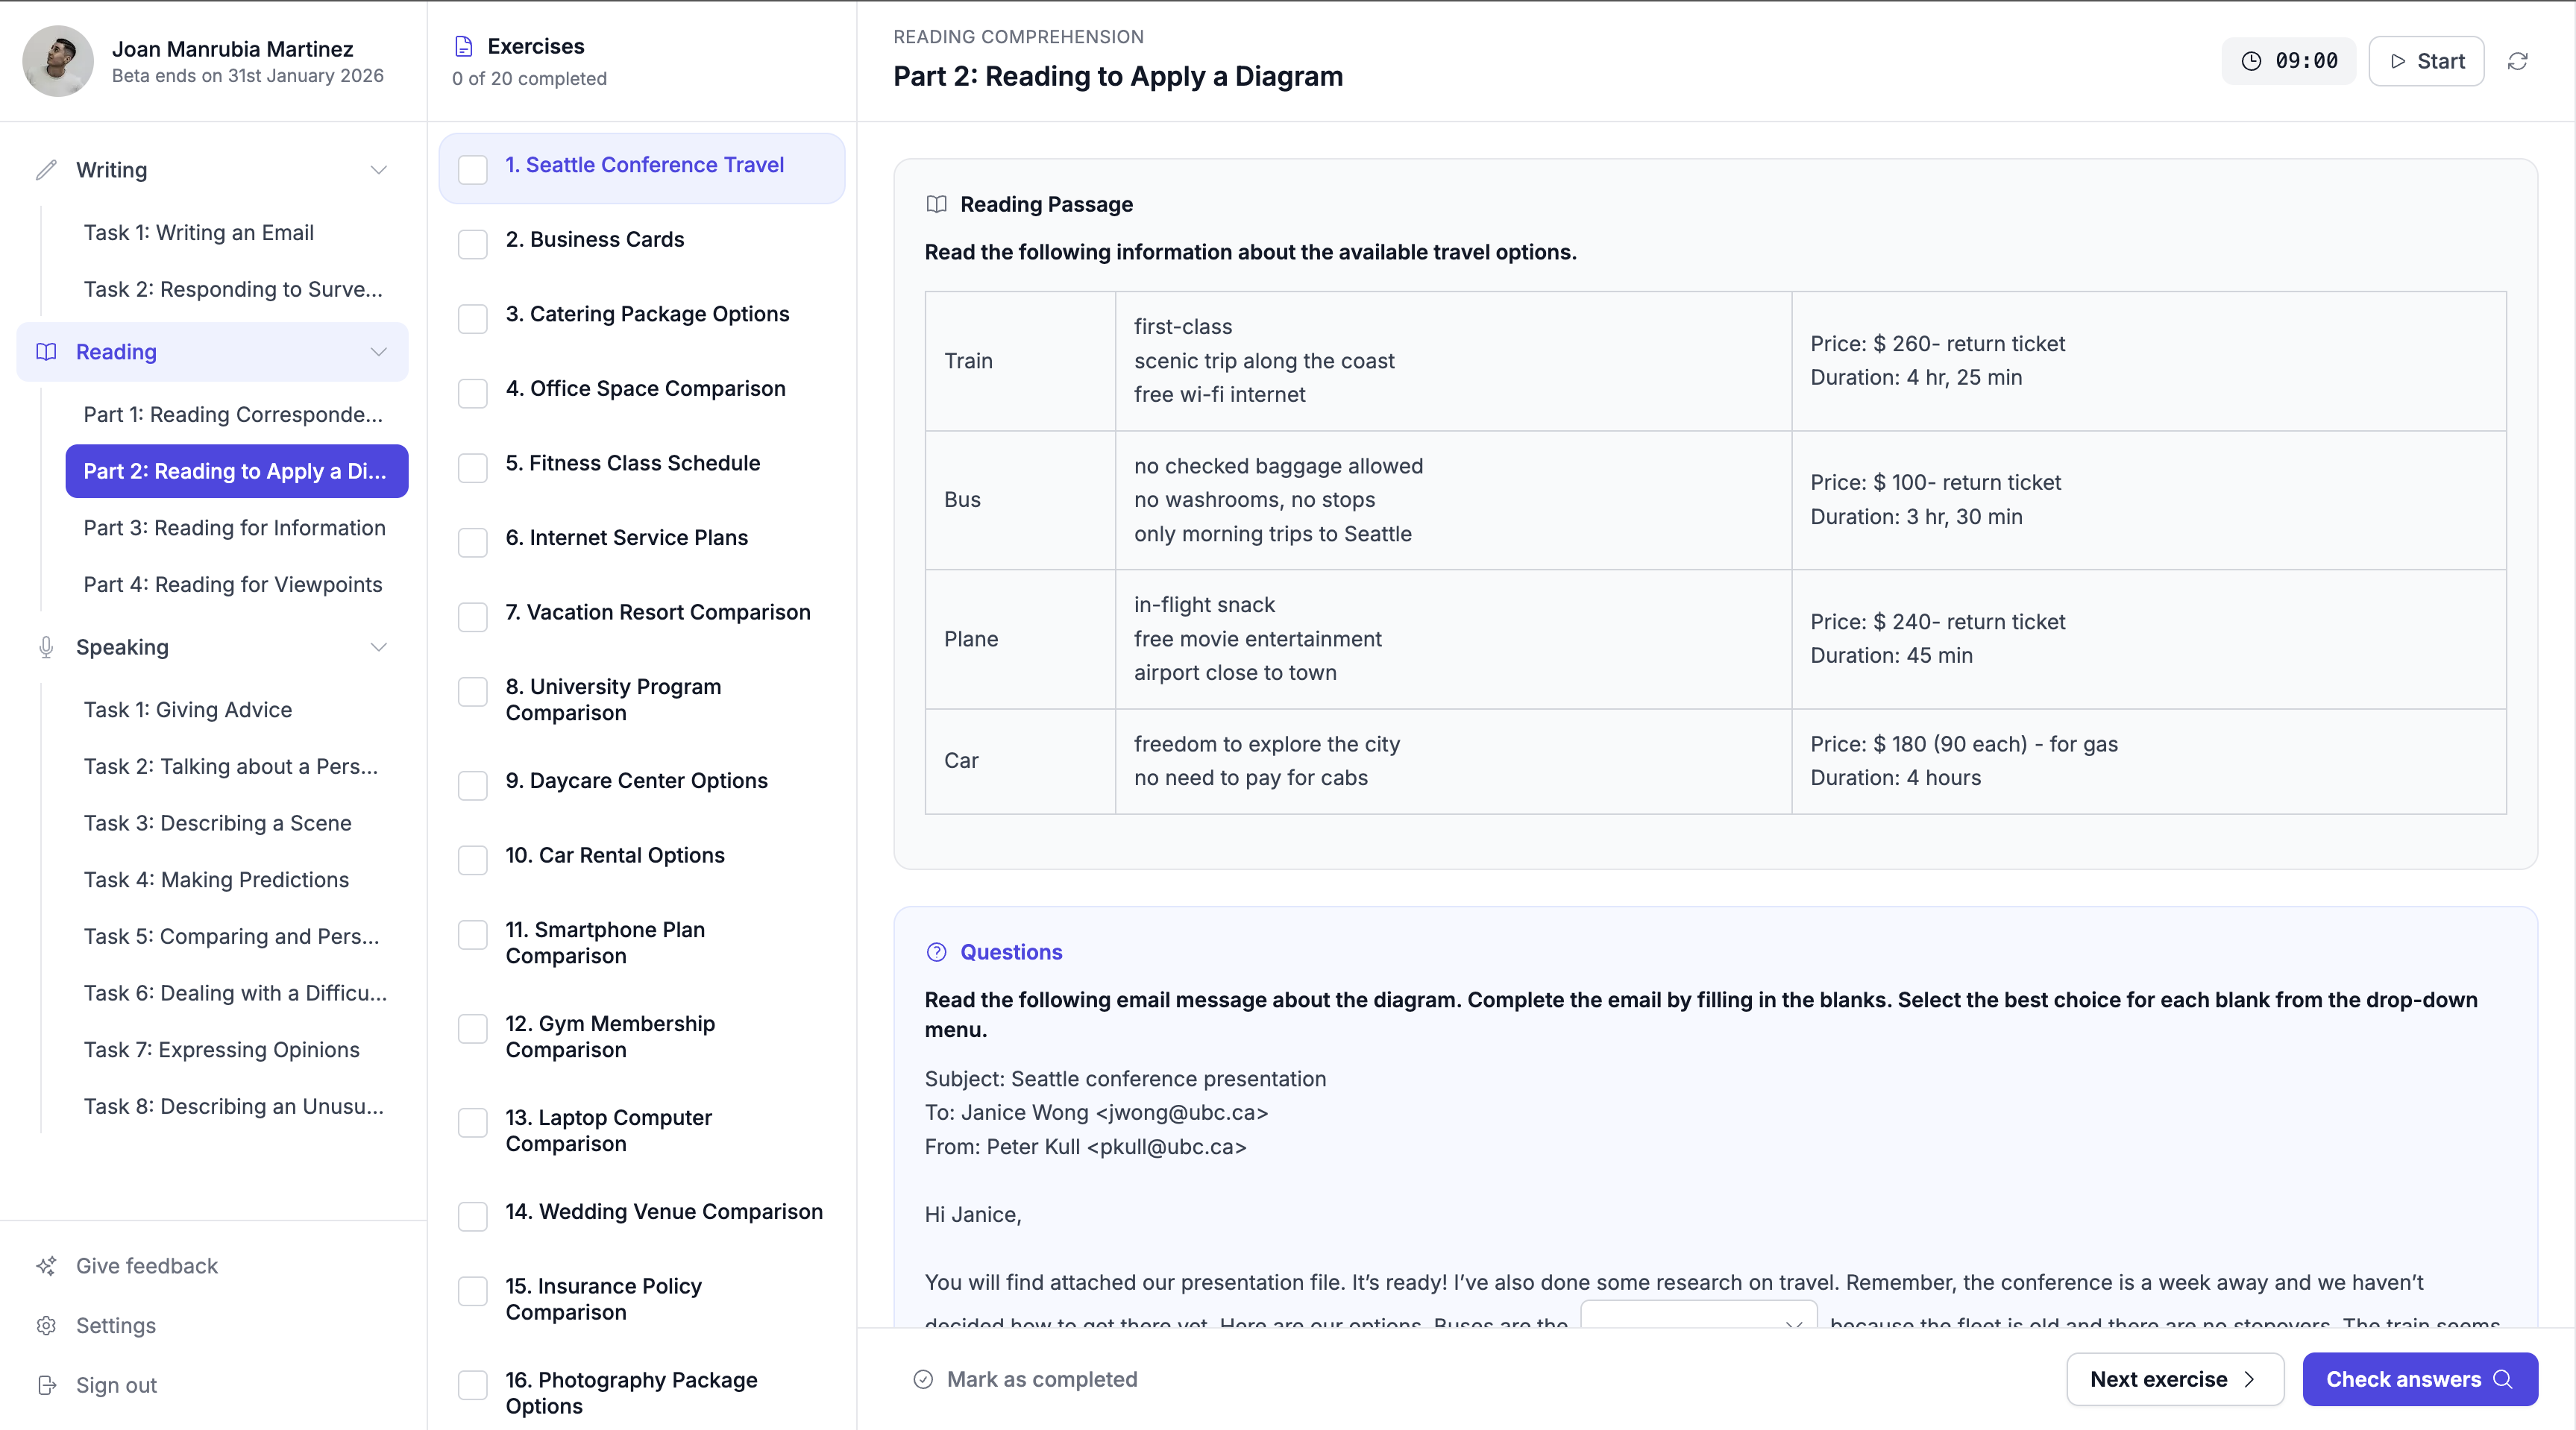Collapse the Writing section chevron
The image size is (2576, 1430).
tap(378, 170)
